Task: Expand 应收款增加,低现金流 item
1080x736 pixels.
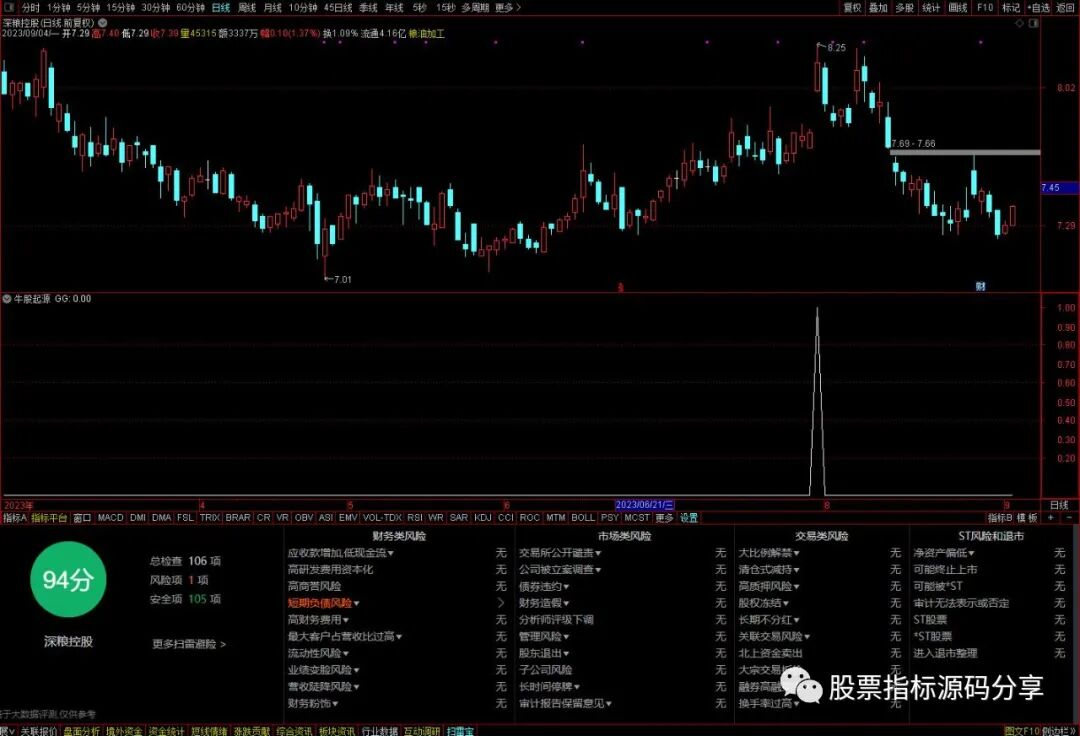Action: (340, 553)
